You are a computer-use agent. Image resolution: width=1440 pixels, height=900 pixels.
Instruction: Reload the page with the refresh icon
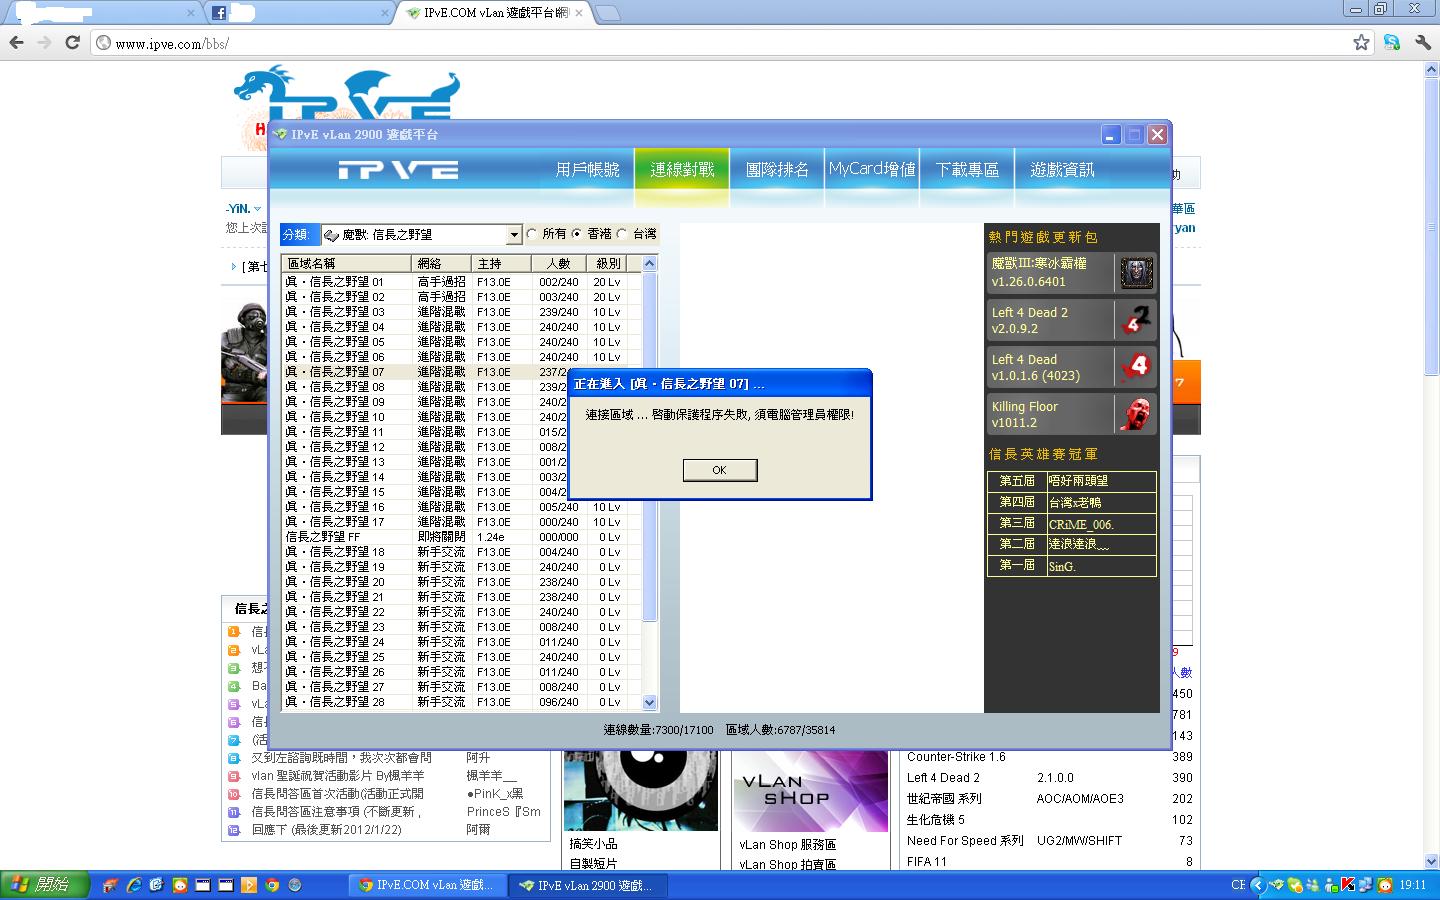(72, 42)
